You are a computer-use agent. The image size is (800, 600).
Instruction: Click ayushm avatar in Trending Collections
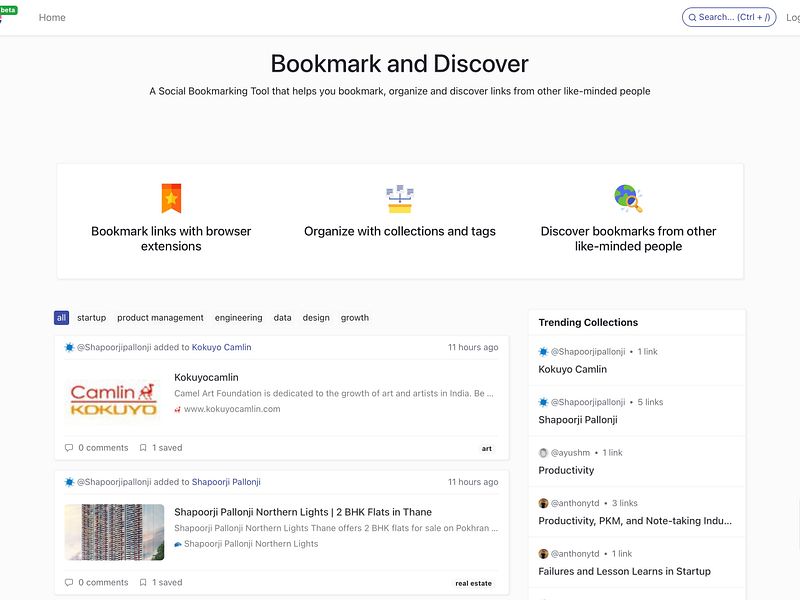(543, 453)
